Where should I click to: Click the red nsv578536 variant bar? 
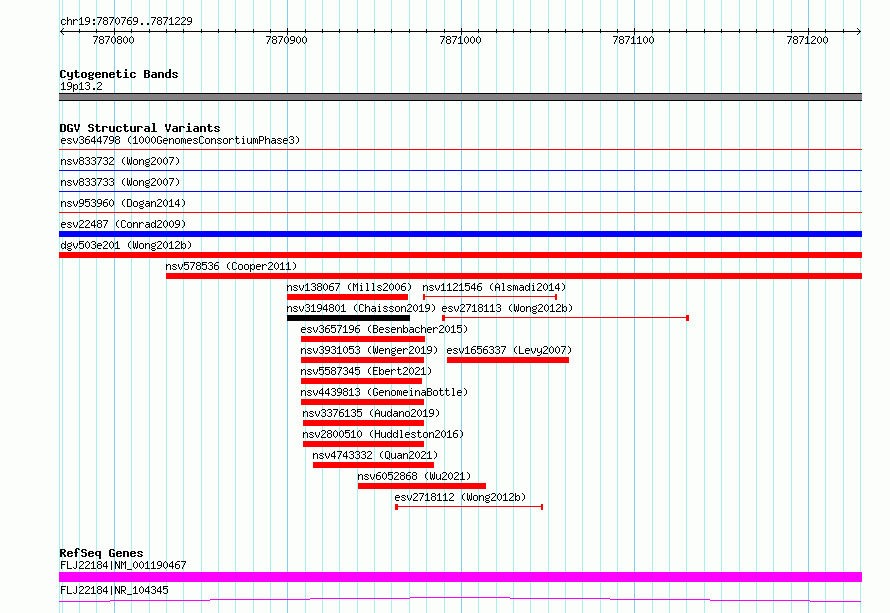click(514, 276)
